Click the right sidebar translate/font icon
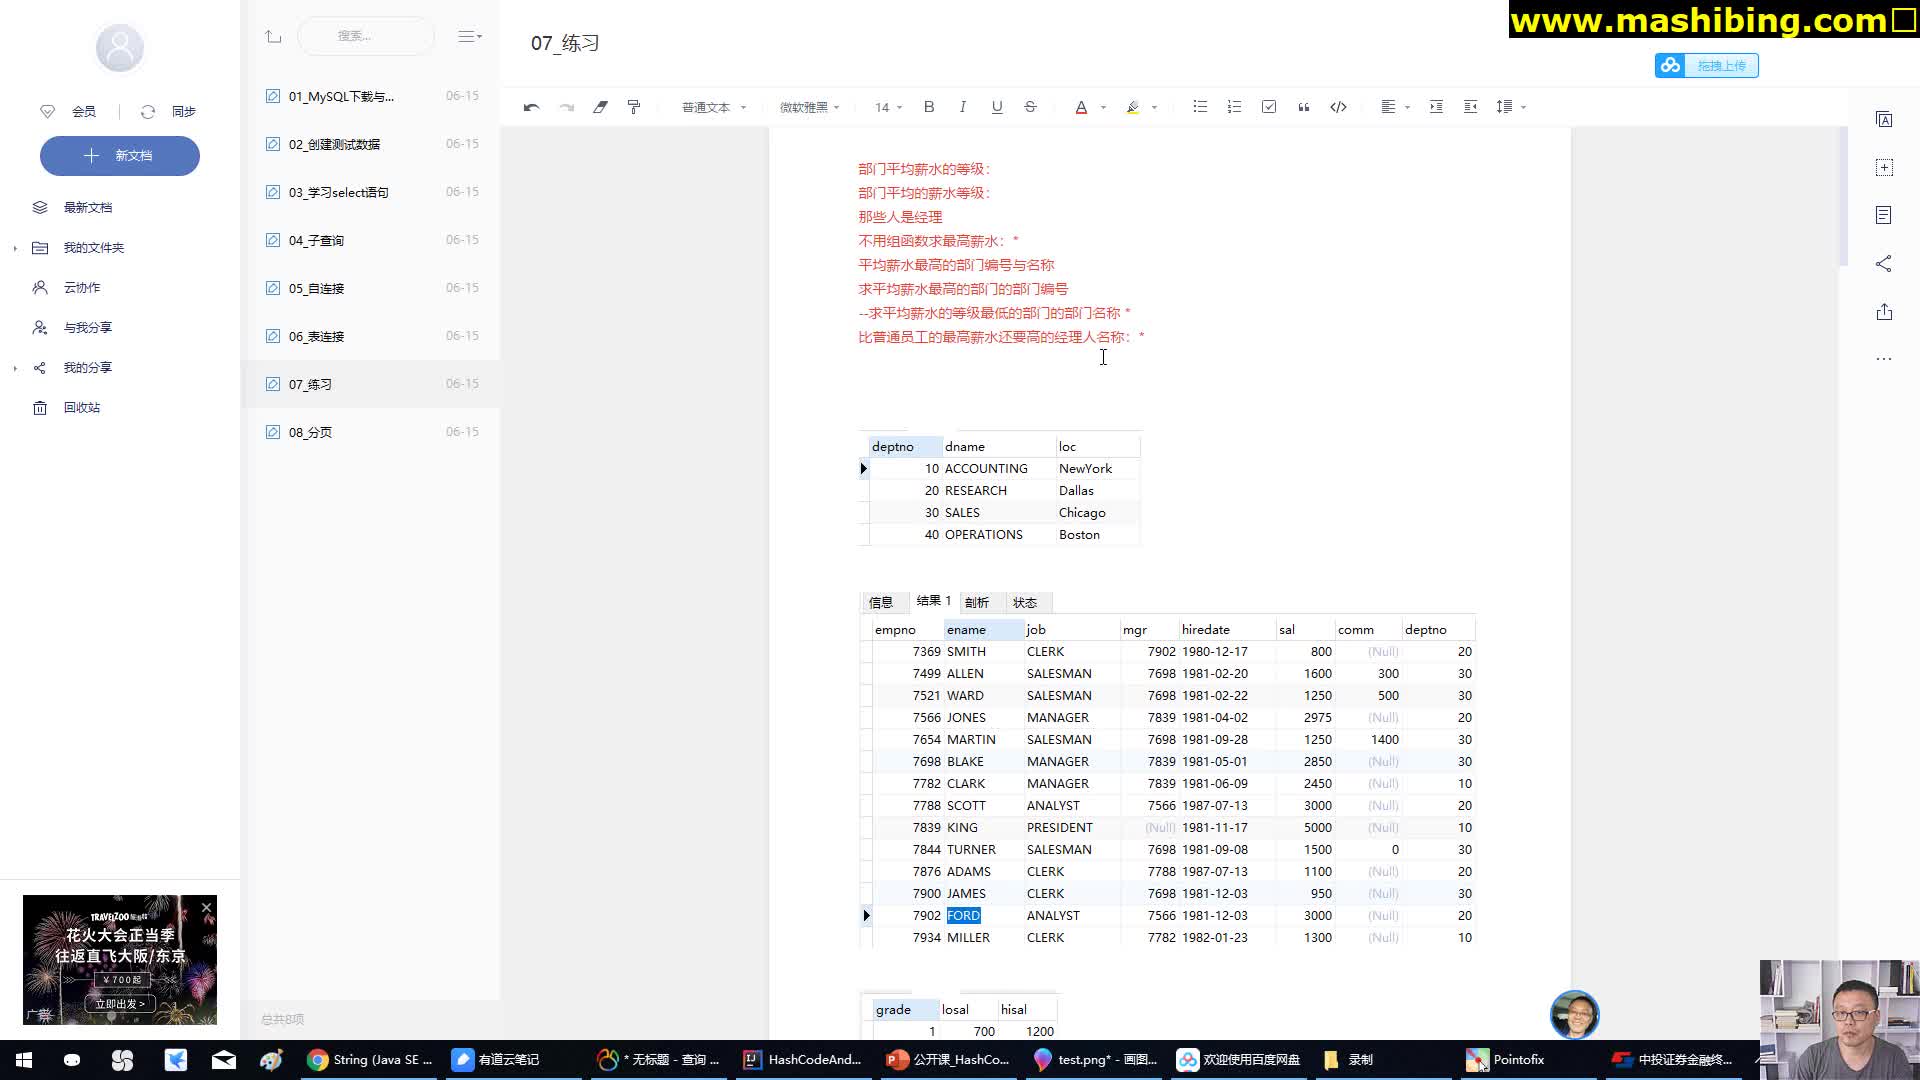The height and width of the screenshot is (1080, 1920). 1884,120
